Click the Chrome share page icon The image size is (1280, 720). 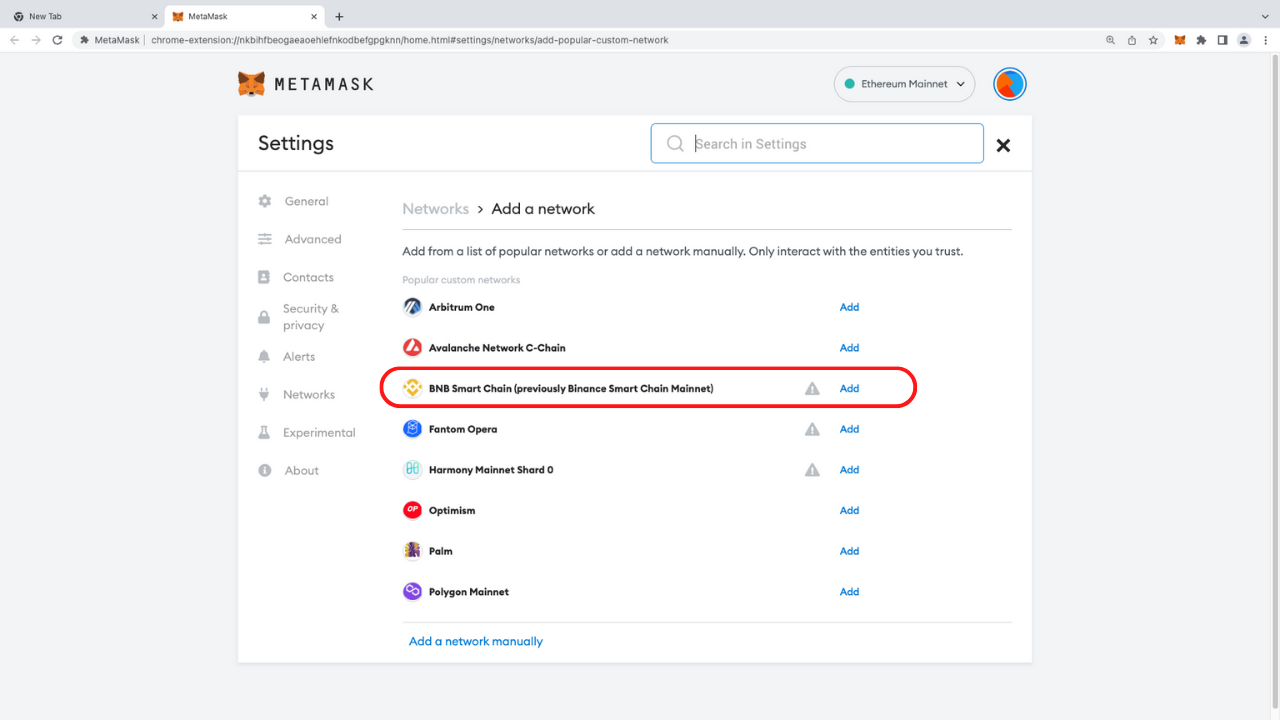pyautogui.click(x=1132, y=40)
